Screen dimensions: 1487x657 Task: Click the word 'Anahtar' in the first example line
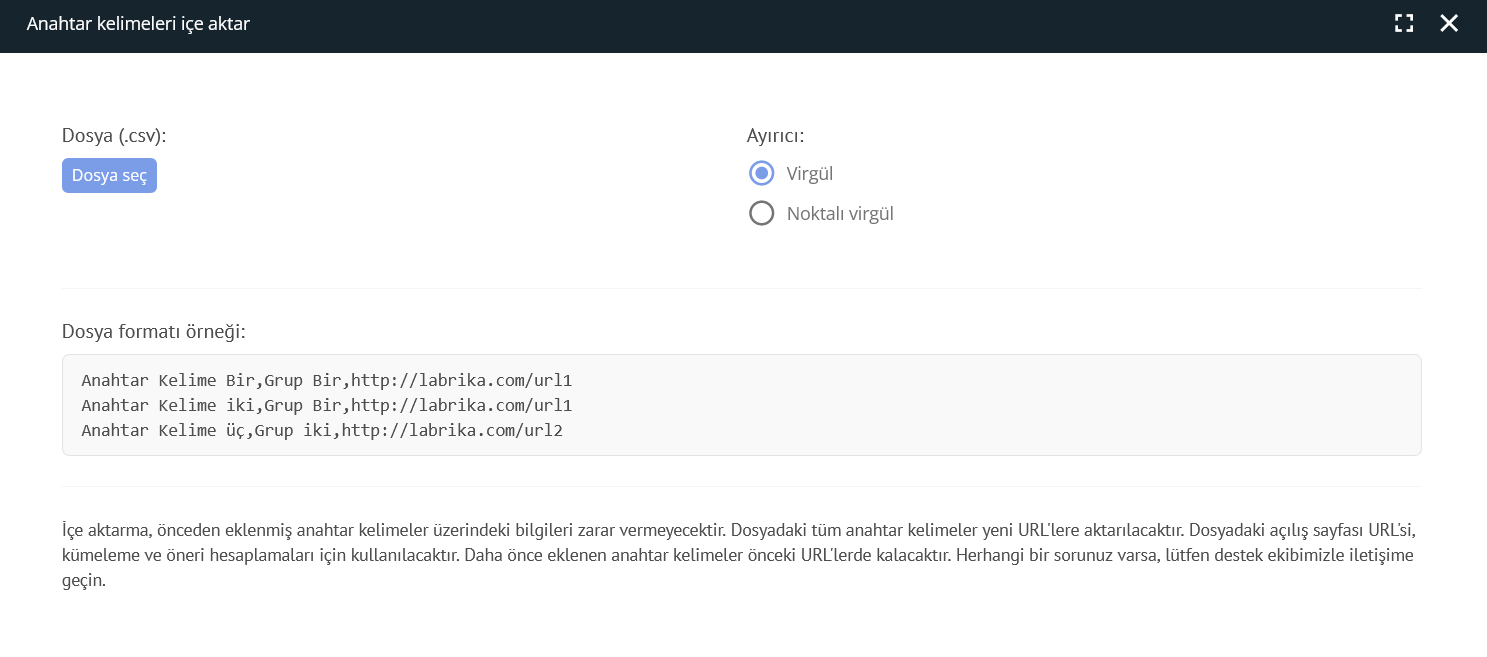pos(114,381)
